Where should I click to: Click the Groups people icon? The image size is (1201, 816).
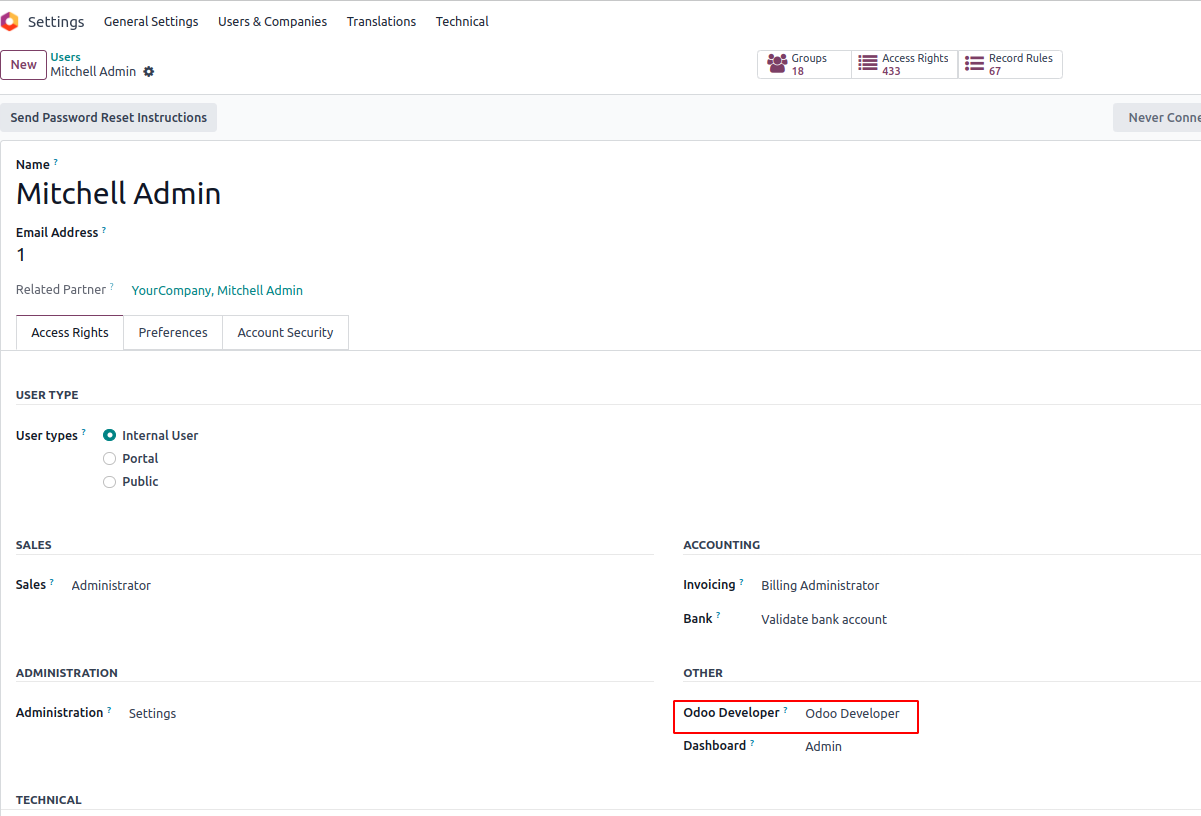(x=777, y=64)
